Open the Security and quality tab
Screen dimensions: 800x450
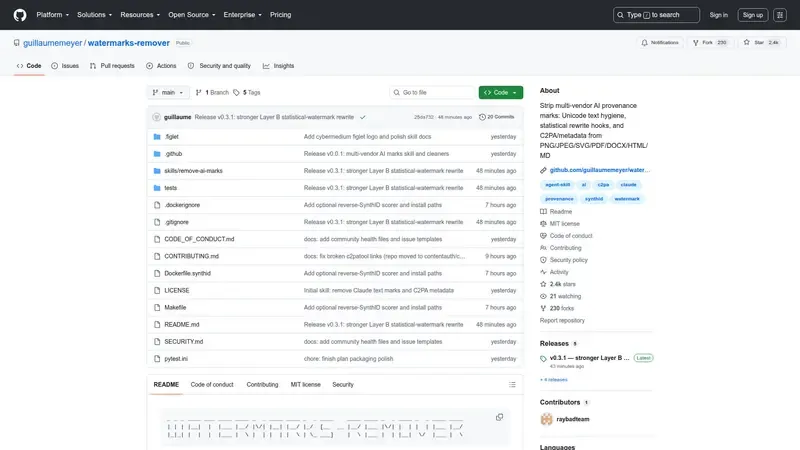pyautogui.click(x=219, y=66)
